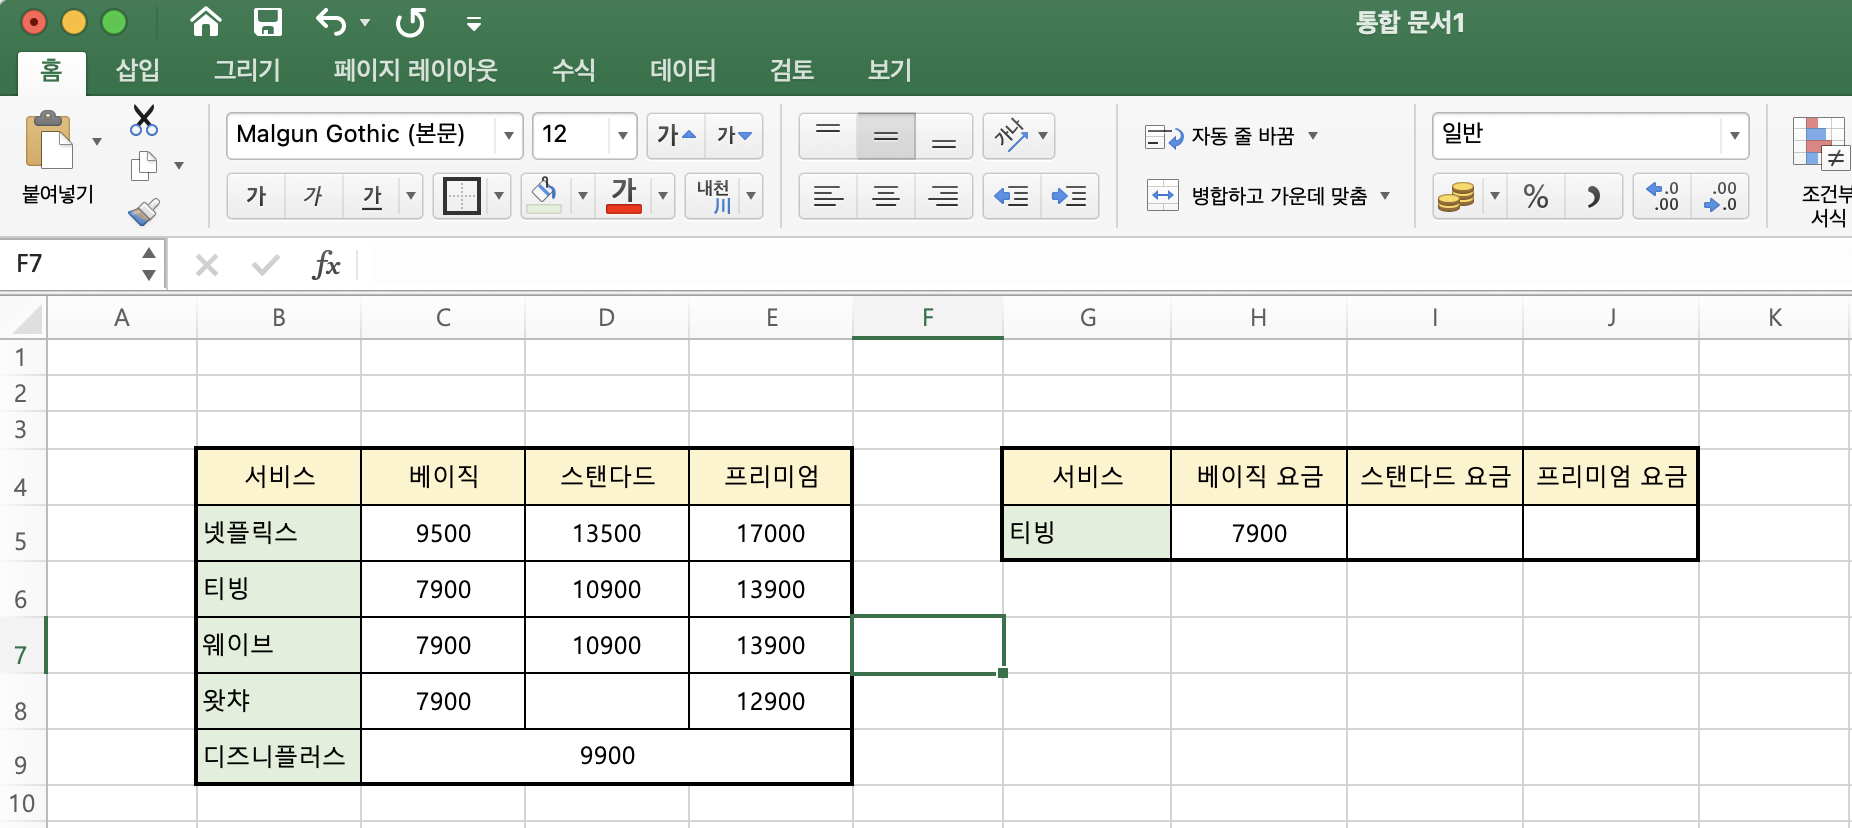1852x828 pixels.
Task: Open border style dropdown arrow
Action: (499, 196)
